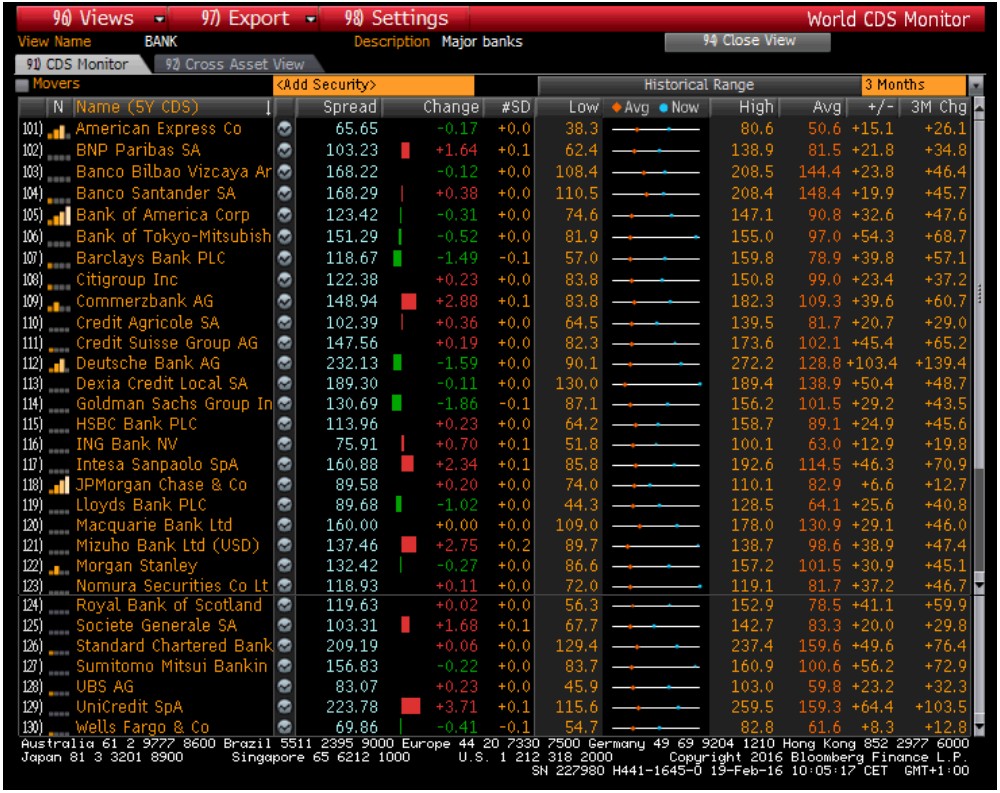Image resolution: width=1000 pixels, height=793 pixels.
Task: Select Intesa Sanpaolo SpA row name
Action: [156, 464]
